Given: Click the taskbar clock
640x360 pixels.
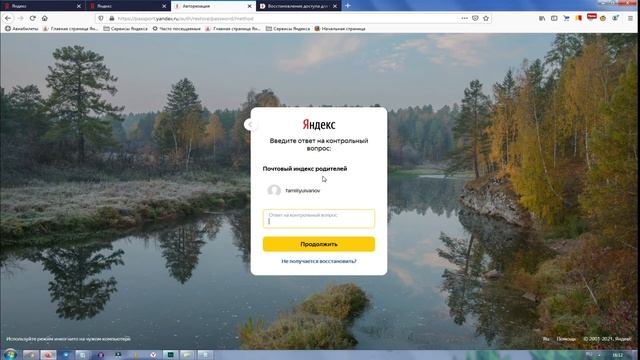Looking at the screenshot, I should (618, 355).
